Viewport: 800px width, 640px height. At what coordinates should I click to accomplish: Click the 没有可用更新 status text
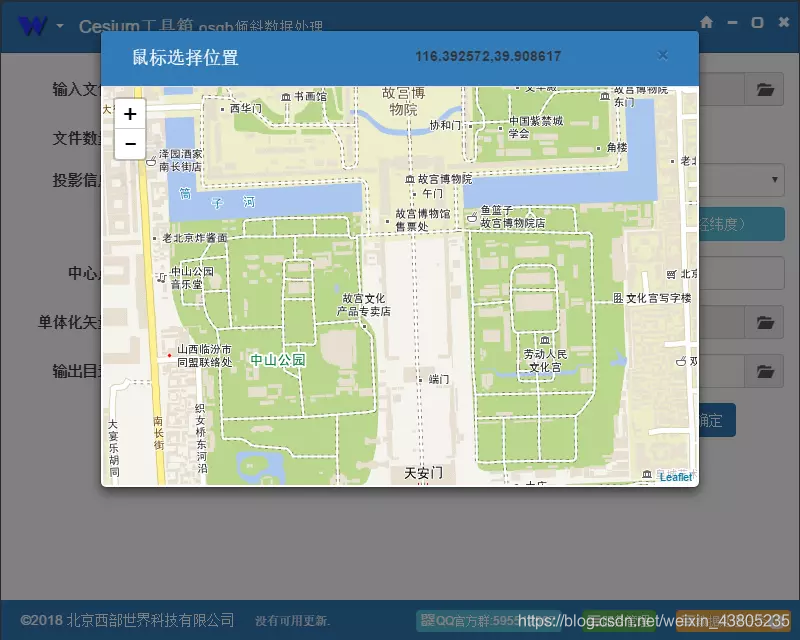coord(292,621)
